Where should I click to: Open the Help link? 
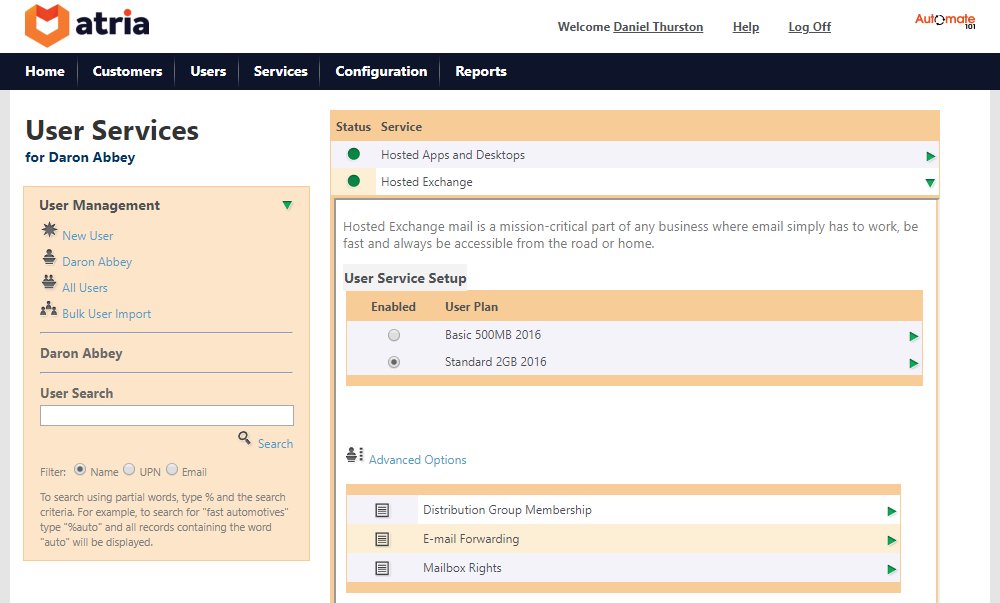tap(746, 27)
